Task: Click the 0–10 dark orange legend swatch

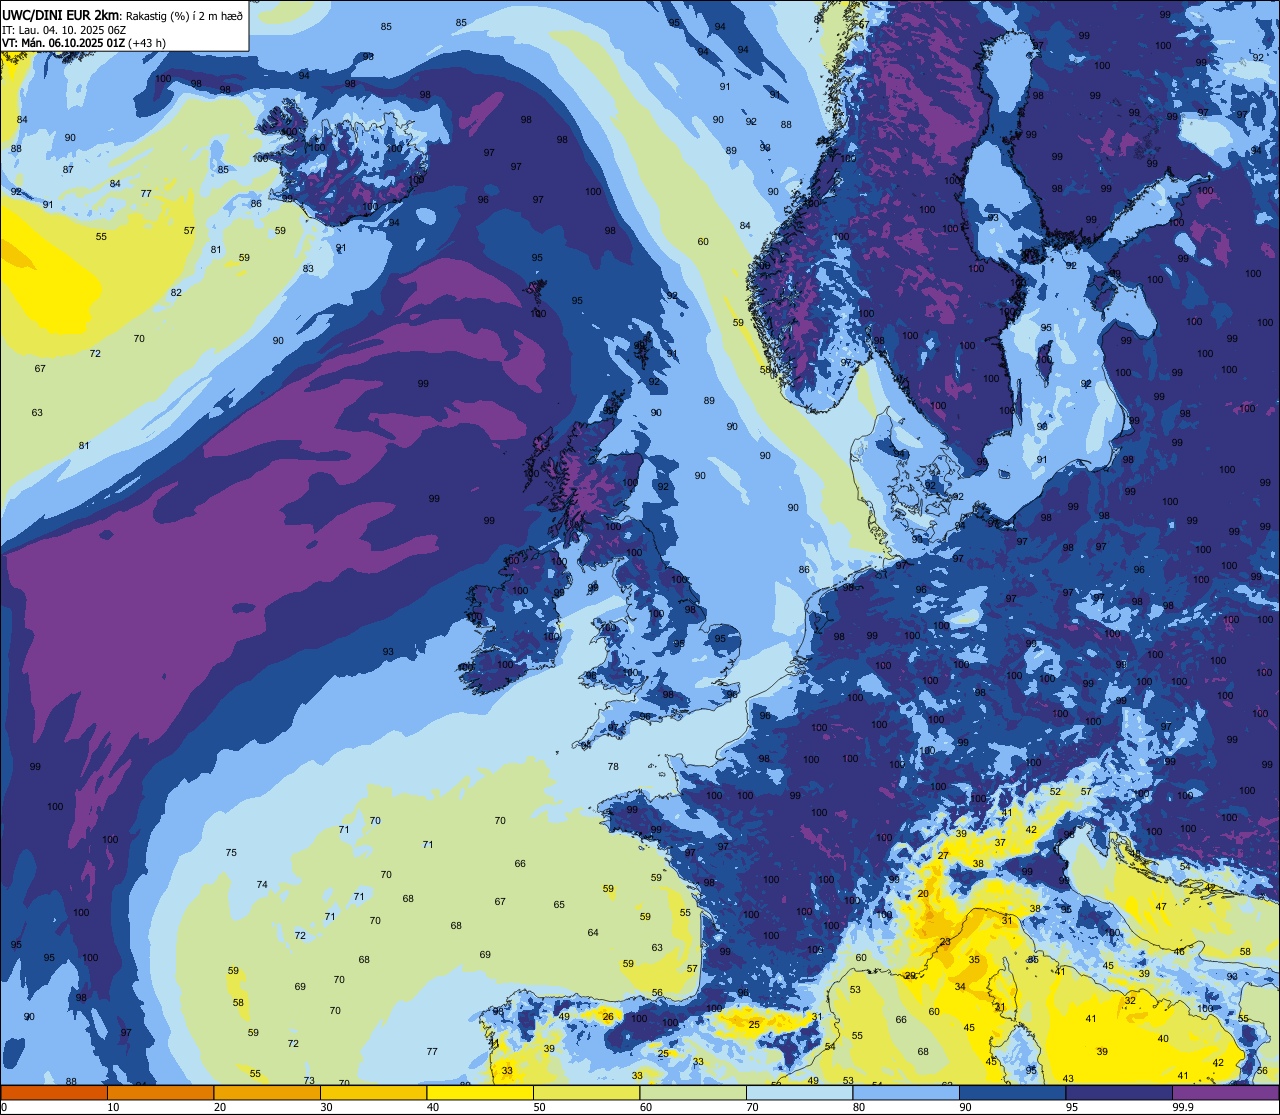Action: [54, 1092]
